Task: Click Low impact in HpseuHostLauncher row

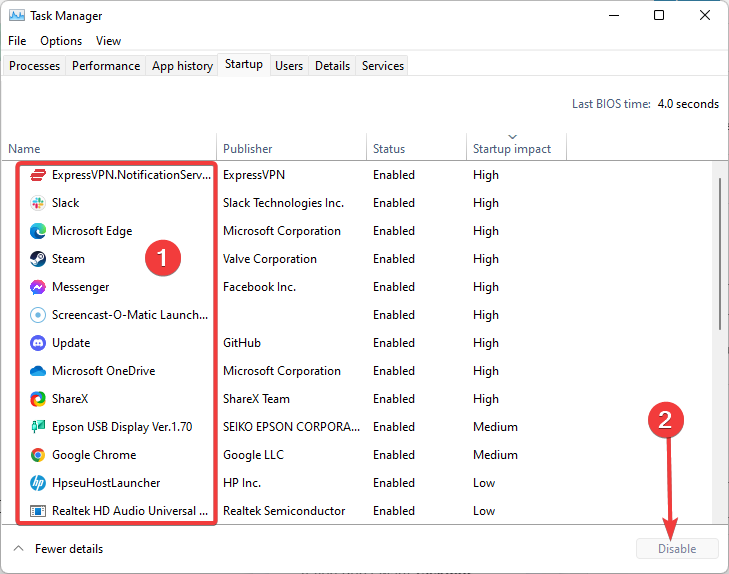Action: click(484, 483)
